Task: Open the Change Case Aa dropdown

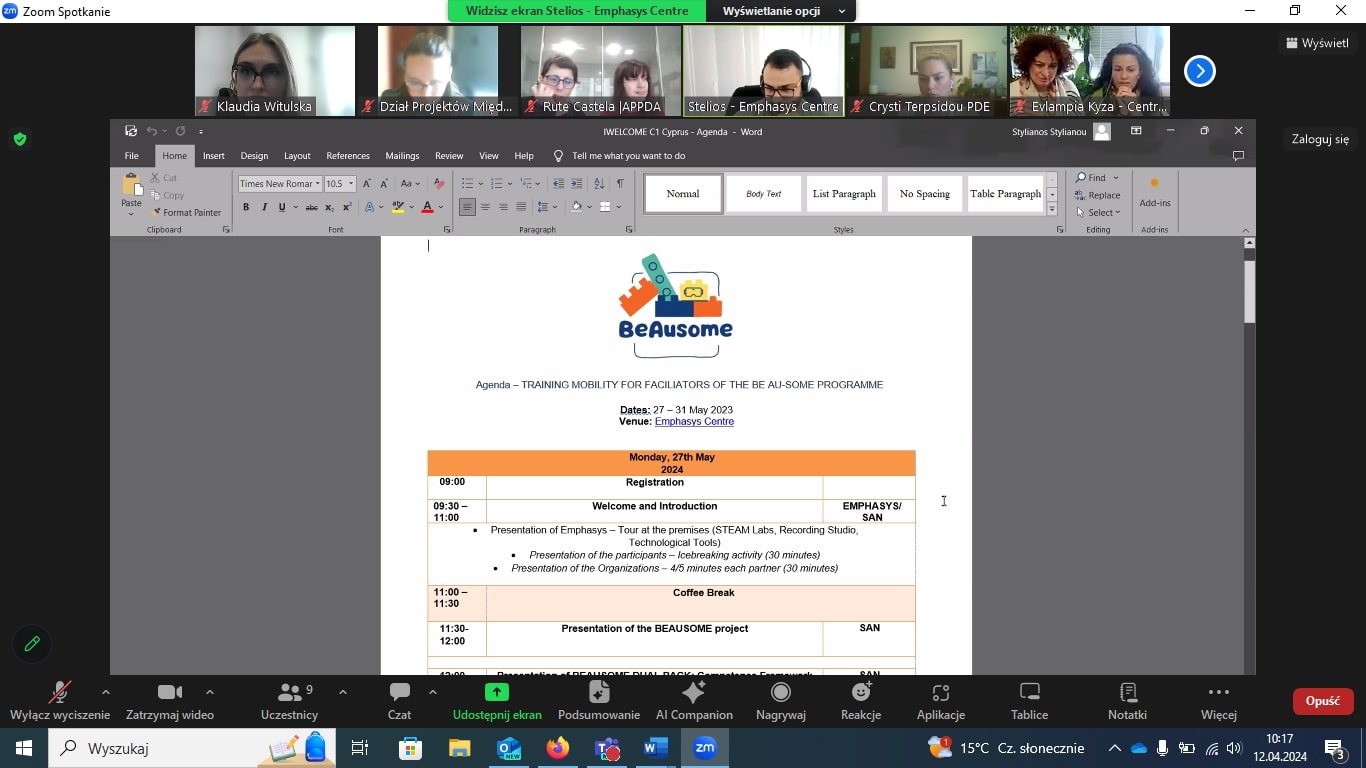Action: [410, 184]
